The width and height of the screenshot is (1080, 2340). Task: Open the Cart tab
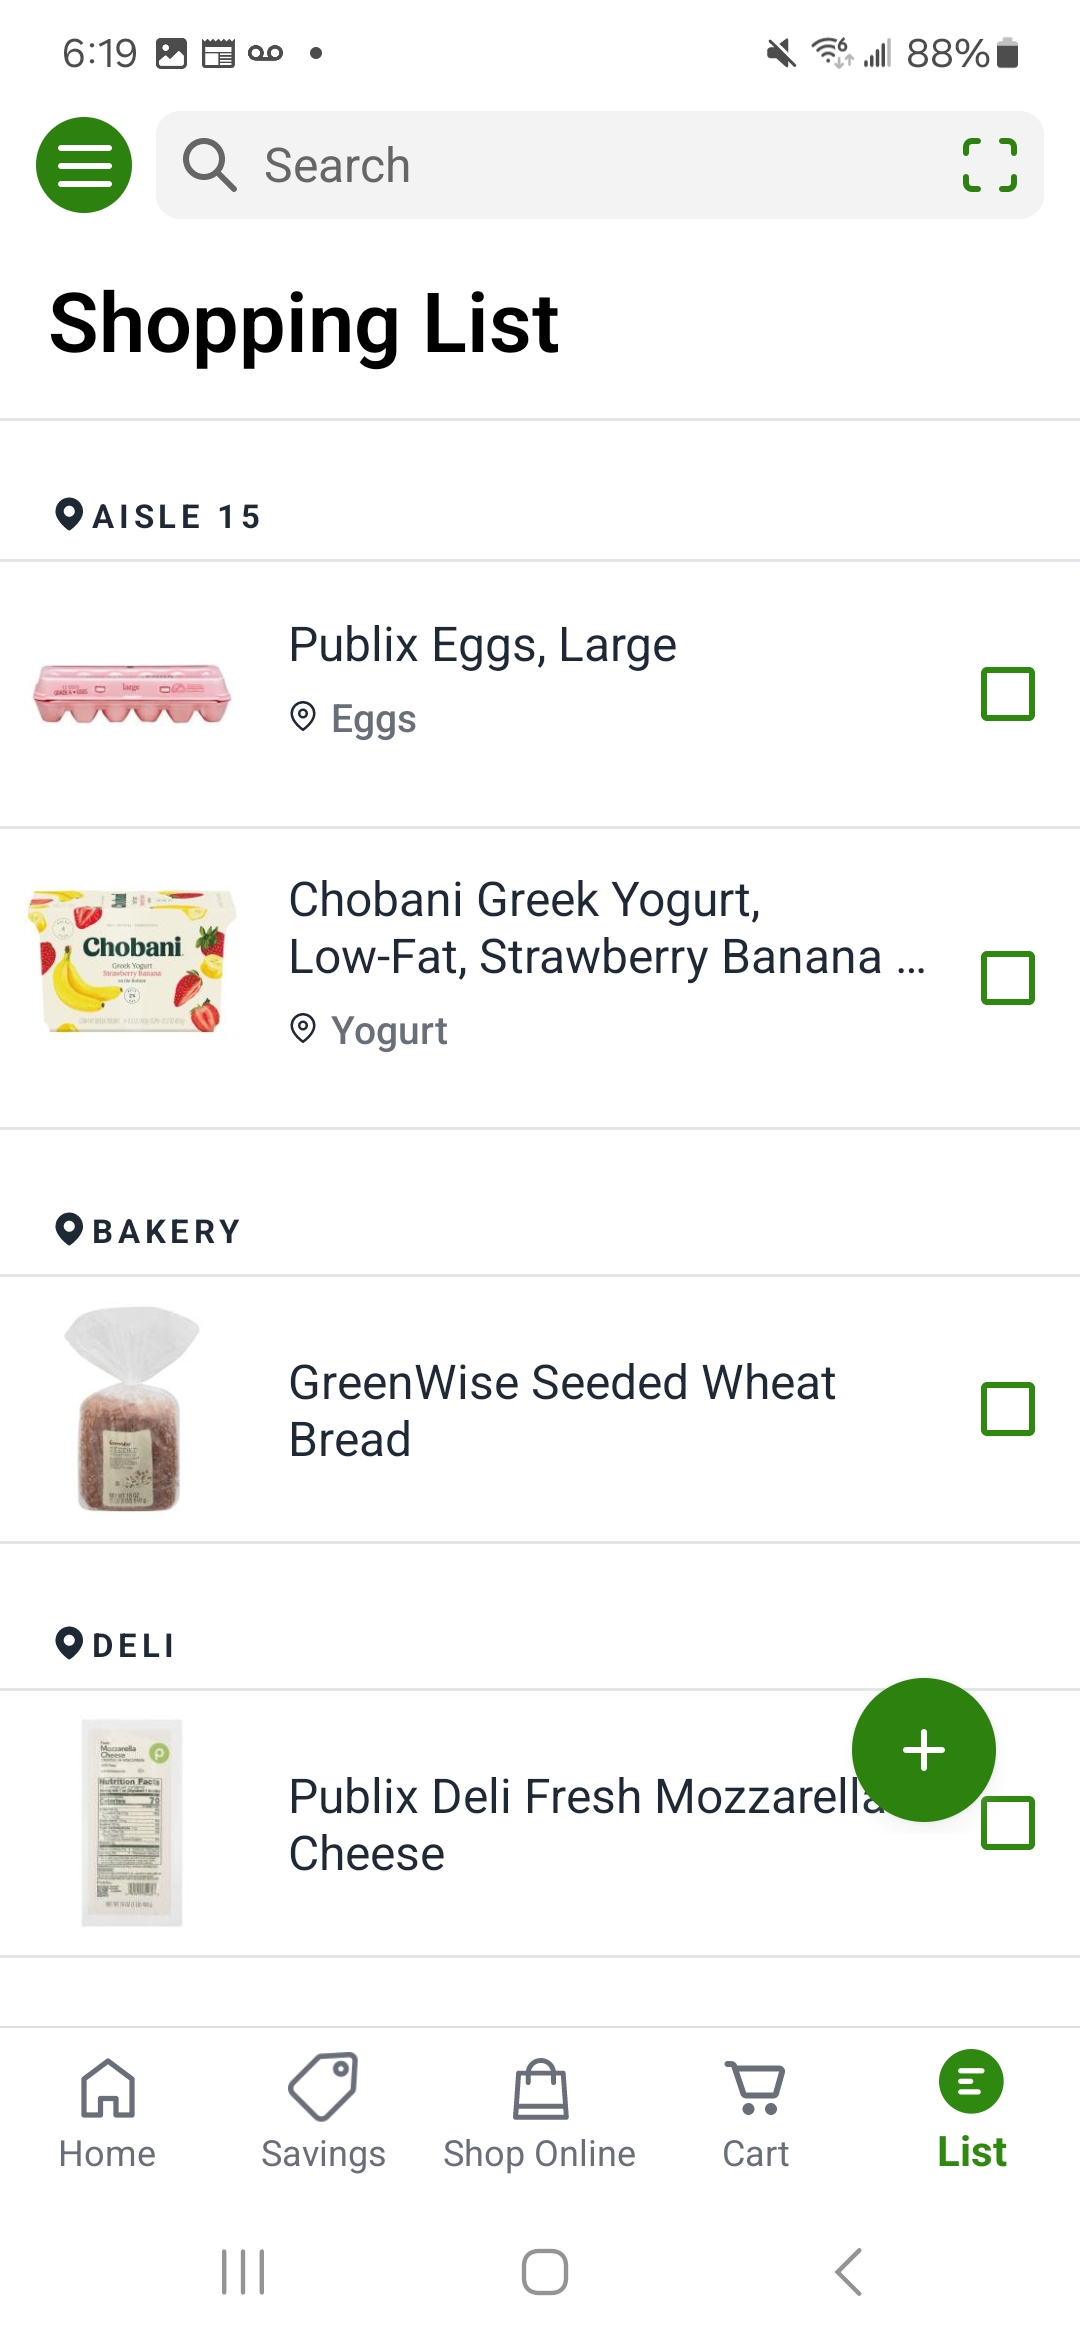[x=756, y=2112]
